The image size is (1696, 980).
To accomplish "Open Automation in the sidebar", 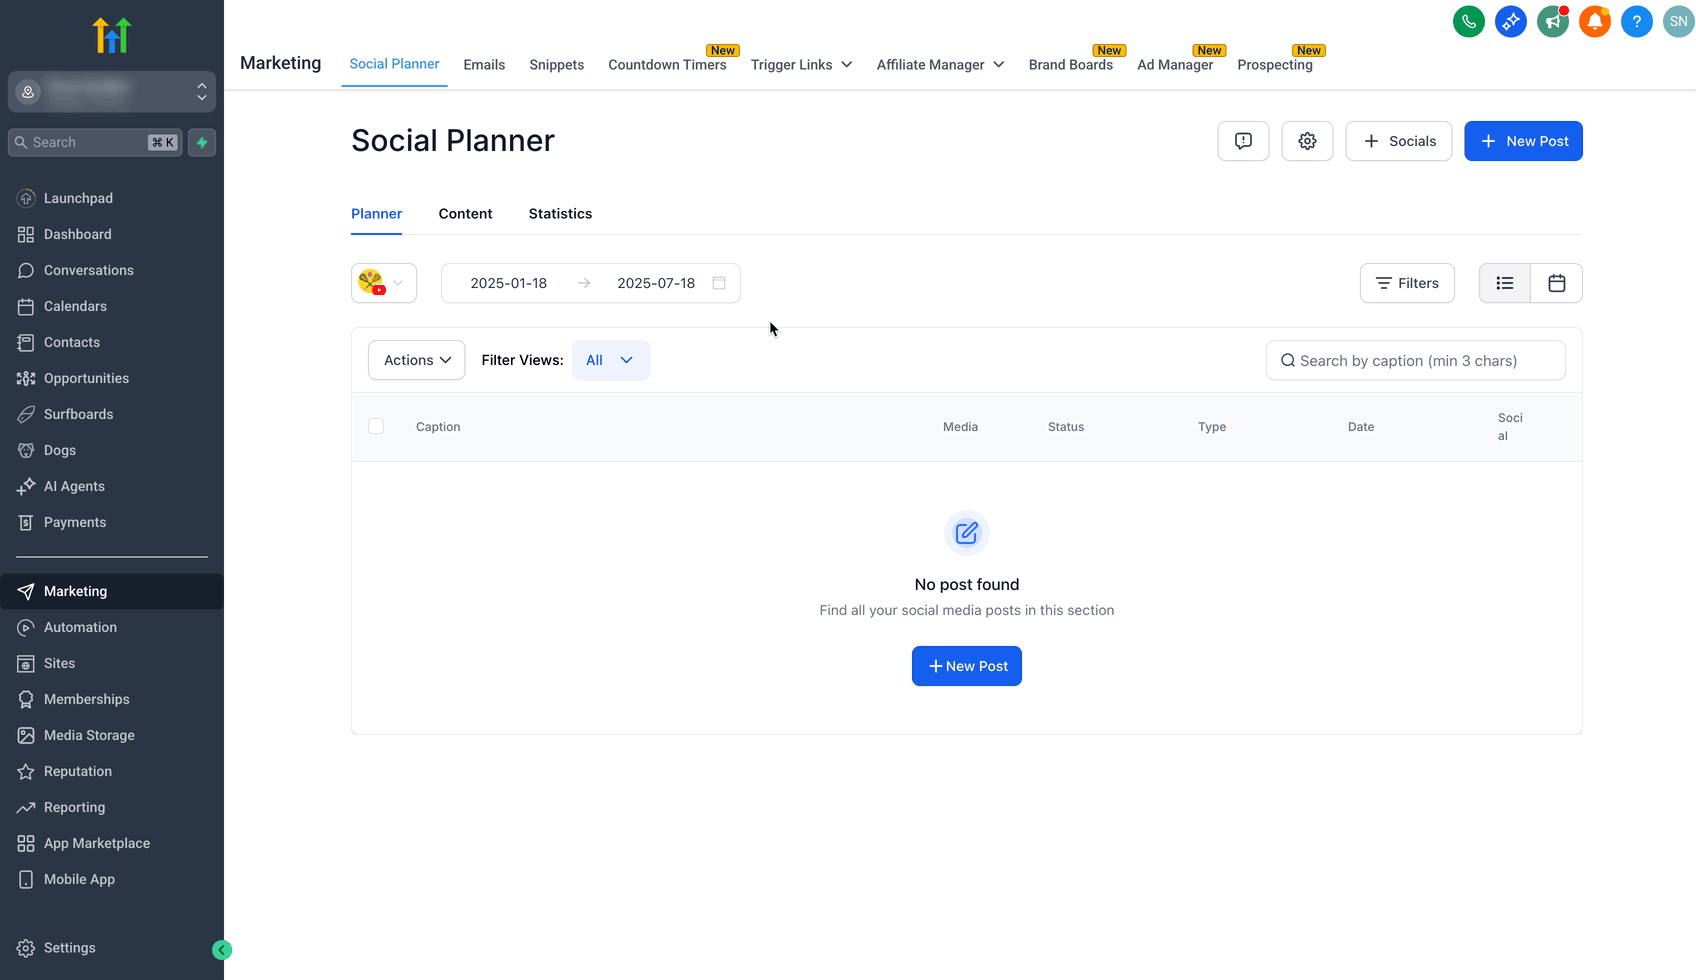I will [x=112, y=627].
